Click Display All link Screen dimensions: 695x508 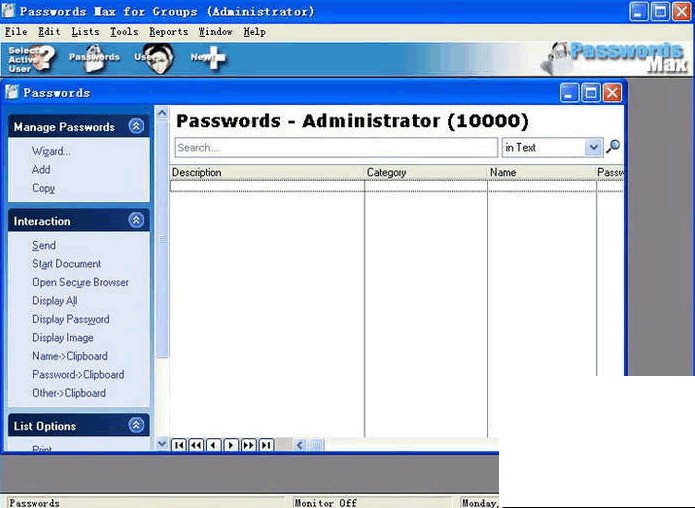55,301
